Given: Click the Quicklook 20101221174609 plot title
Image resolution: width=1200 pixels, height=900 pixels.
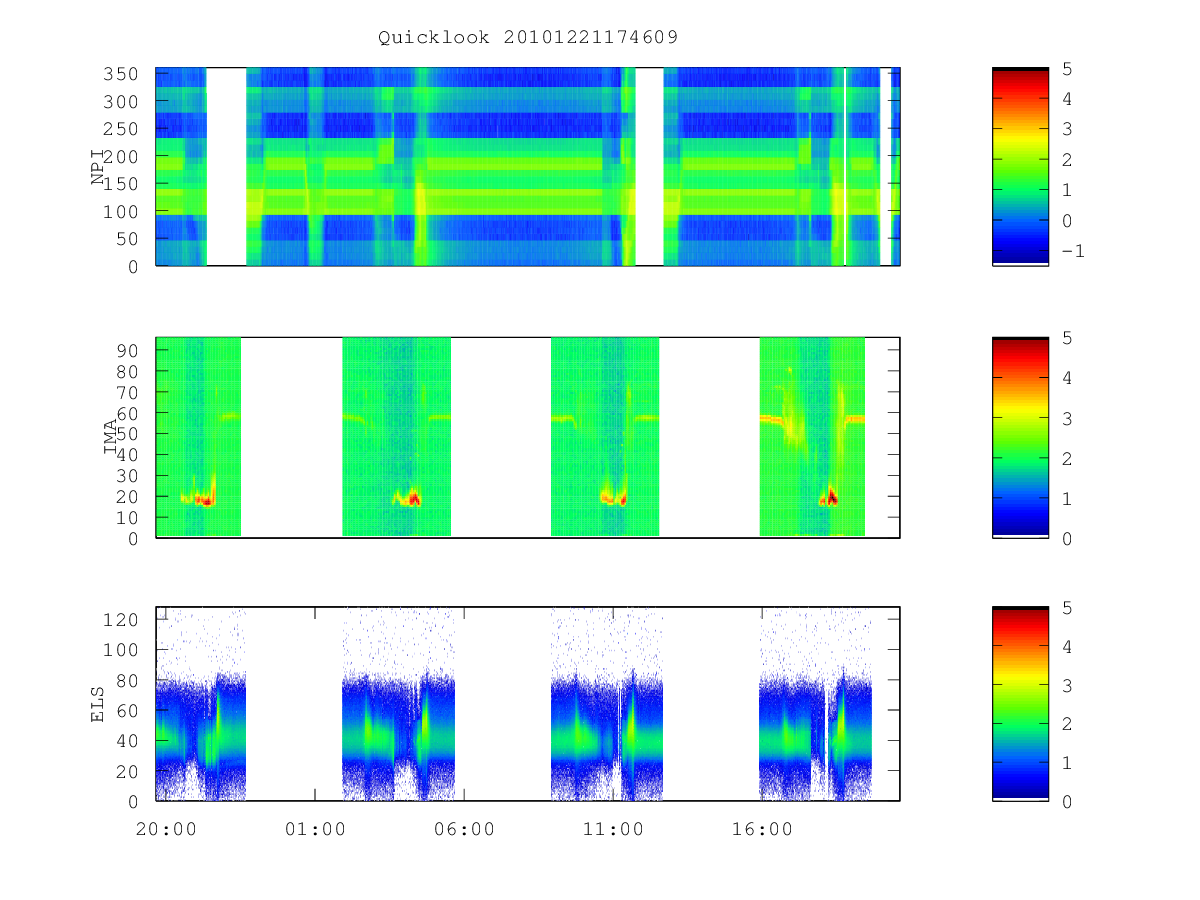Looking at the screenshot, I should click(528, 38).
